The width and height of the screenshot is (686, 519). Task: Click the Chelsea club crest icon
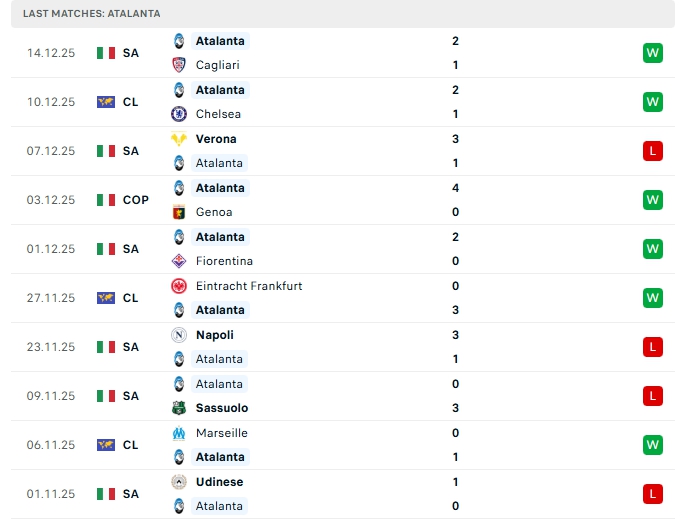[x=179, y=114]
